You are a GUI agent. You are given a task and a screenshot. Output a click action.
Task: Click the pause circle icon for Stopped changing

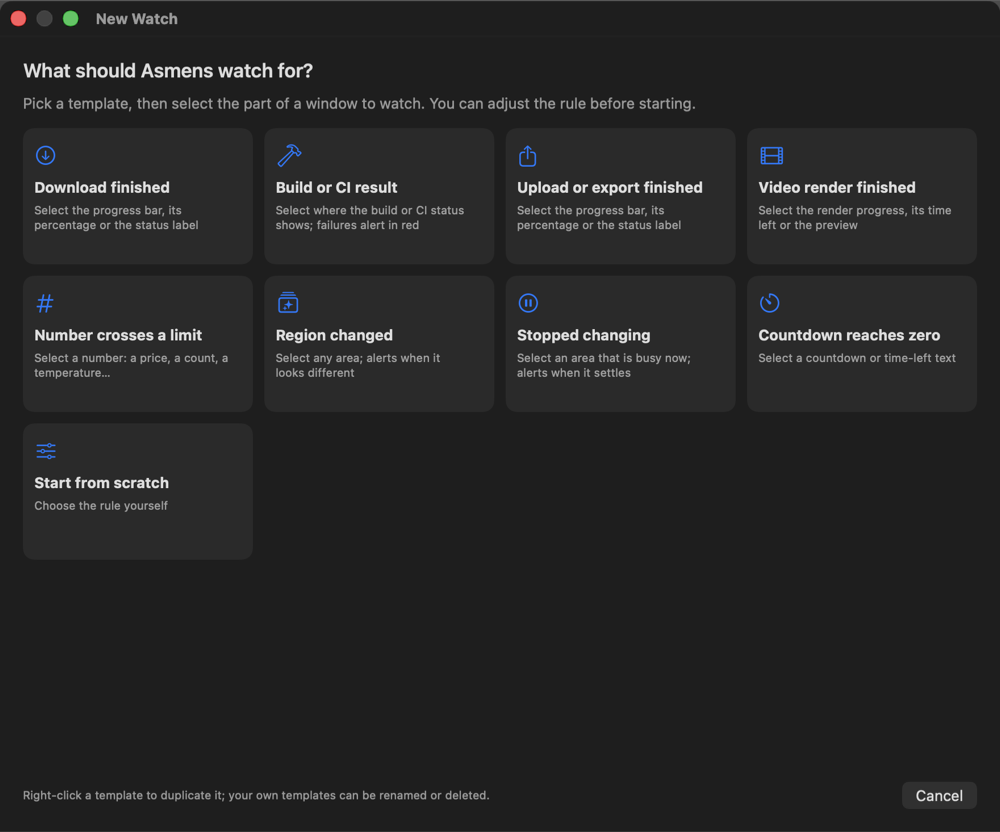click(x=528, y=303)
